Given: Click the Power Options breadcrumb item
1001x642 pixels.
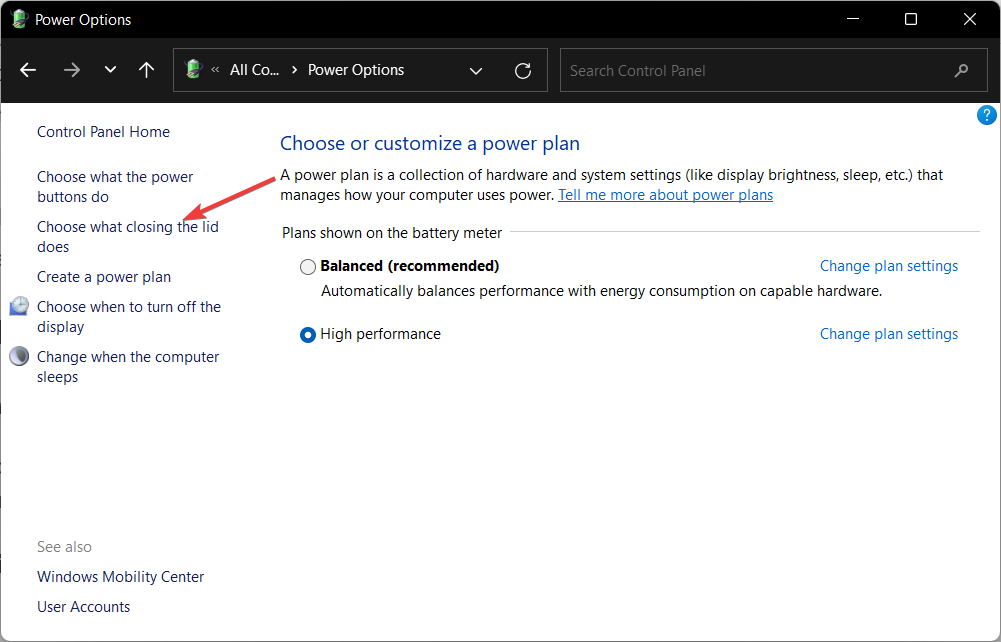Looking at the screenshot, I should tap(356, 70).
